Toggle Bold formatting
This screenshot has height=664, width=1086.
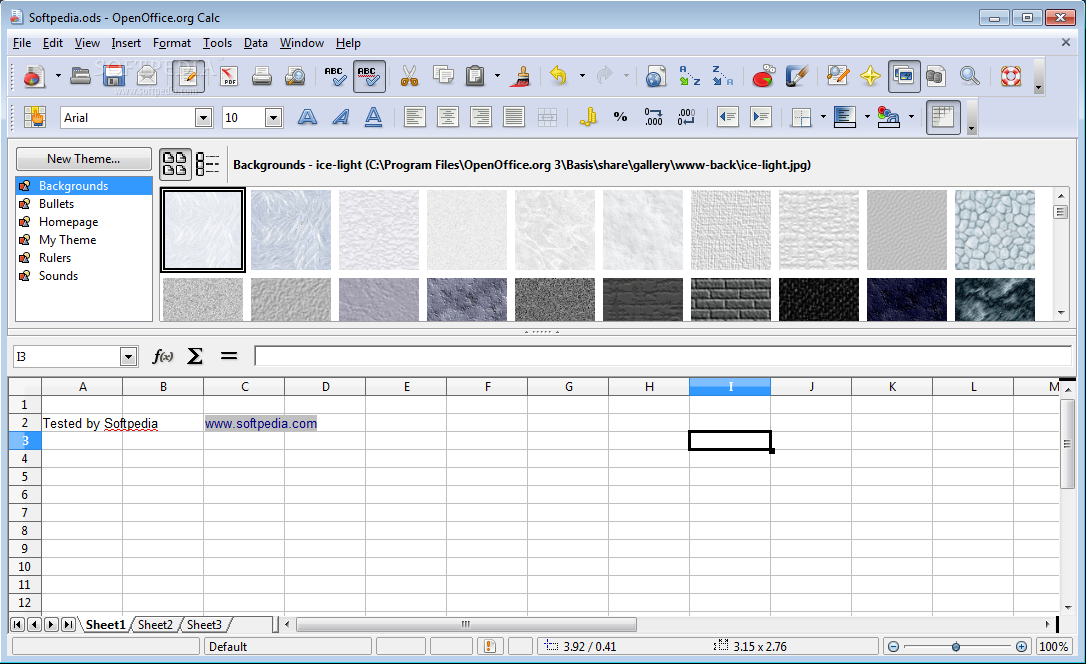[307, 117]
